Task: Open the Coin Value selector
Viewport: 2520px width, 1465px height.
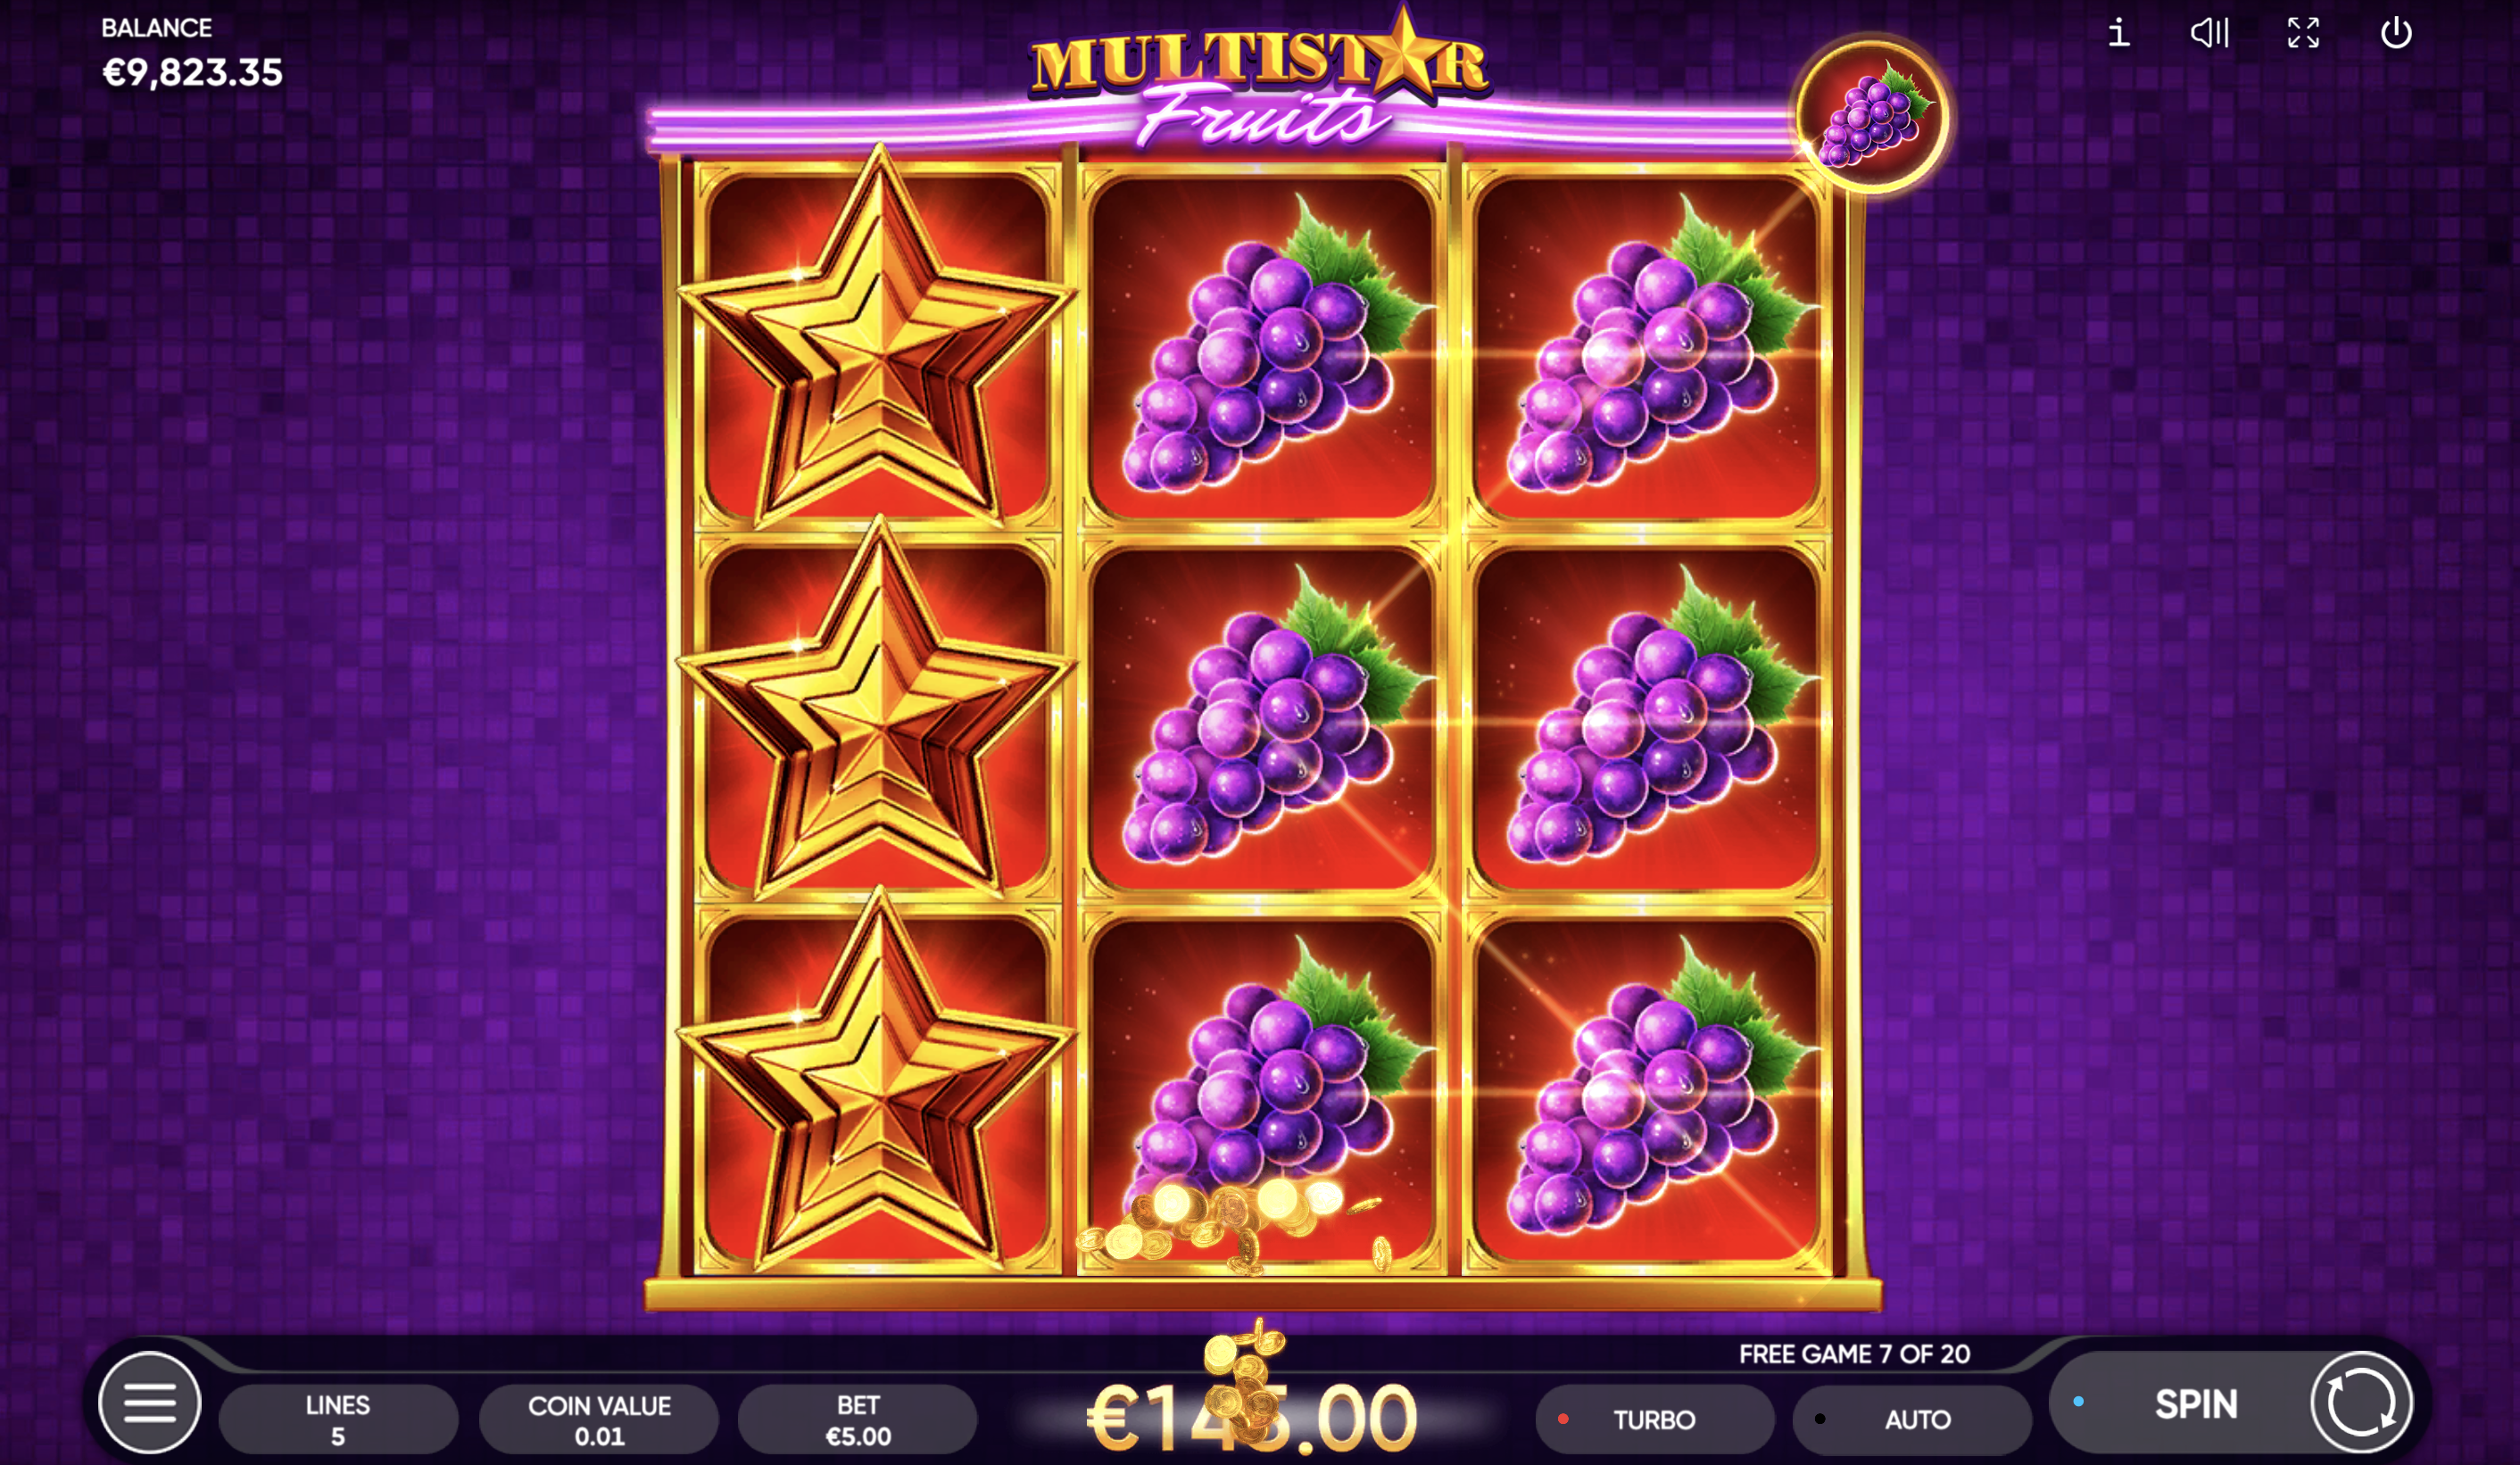Action: pyautogui.click(x=599, y=1419)
